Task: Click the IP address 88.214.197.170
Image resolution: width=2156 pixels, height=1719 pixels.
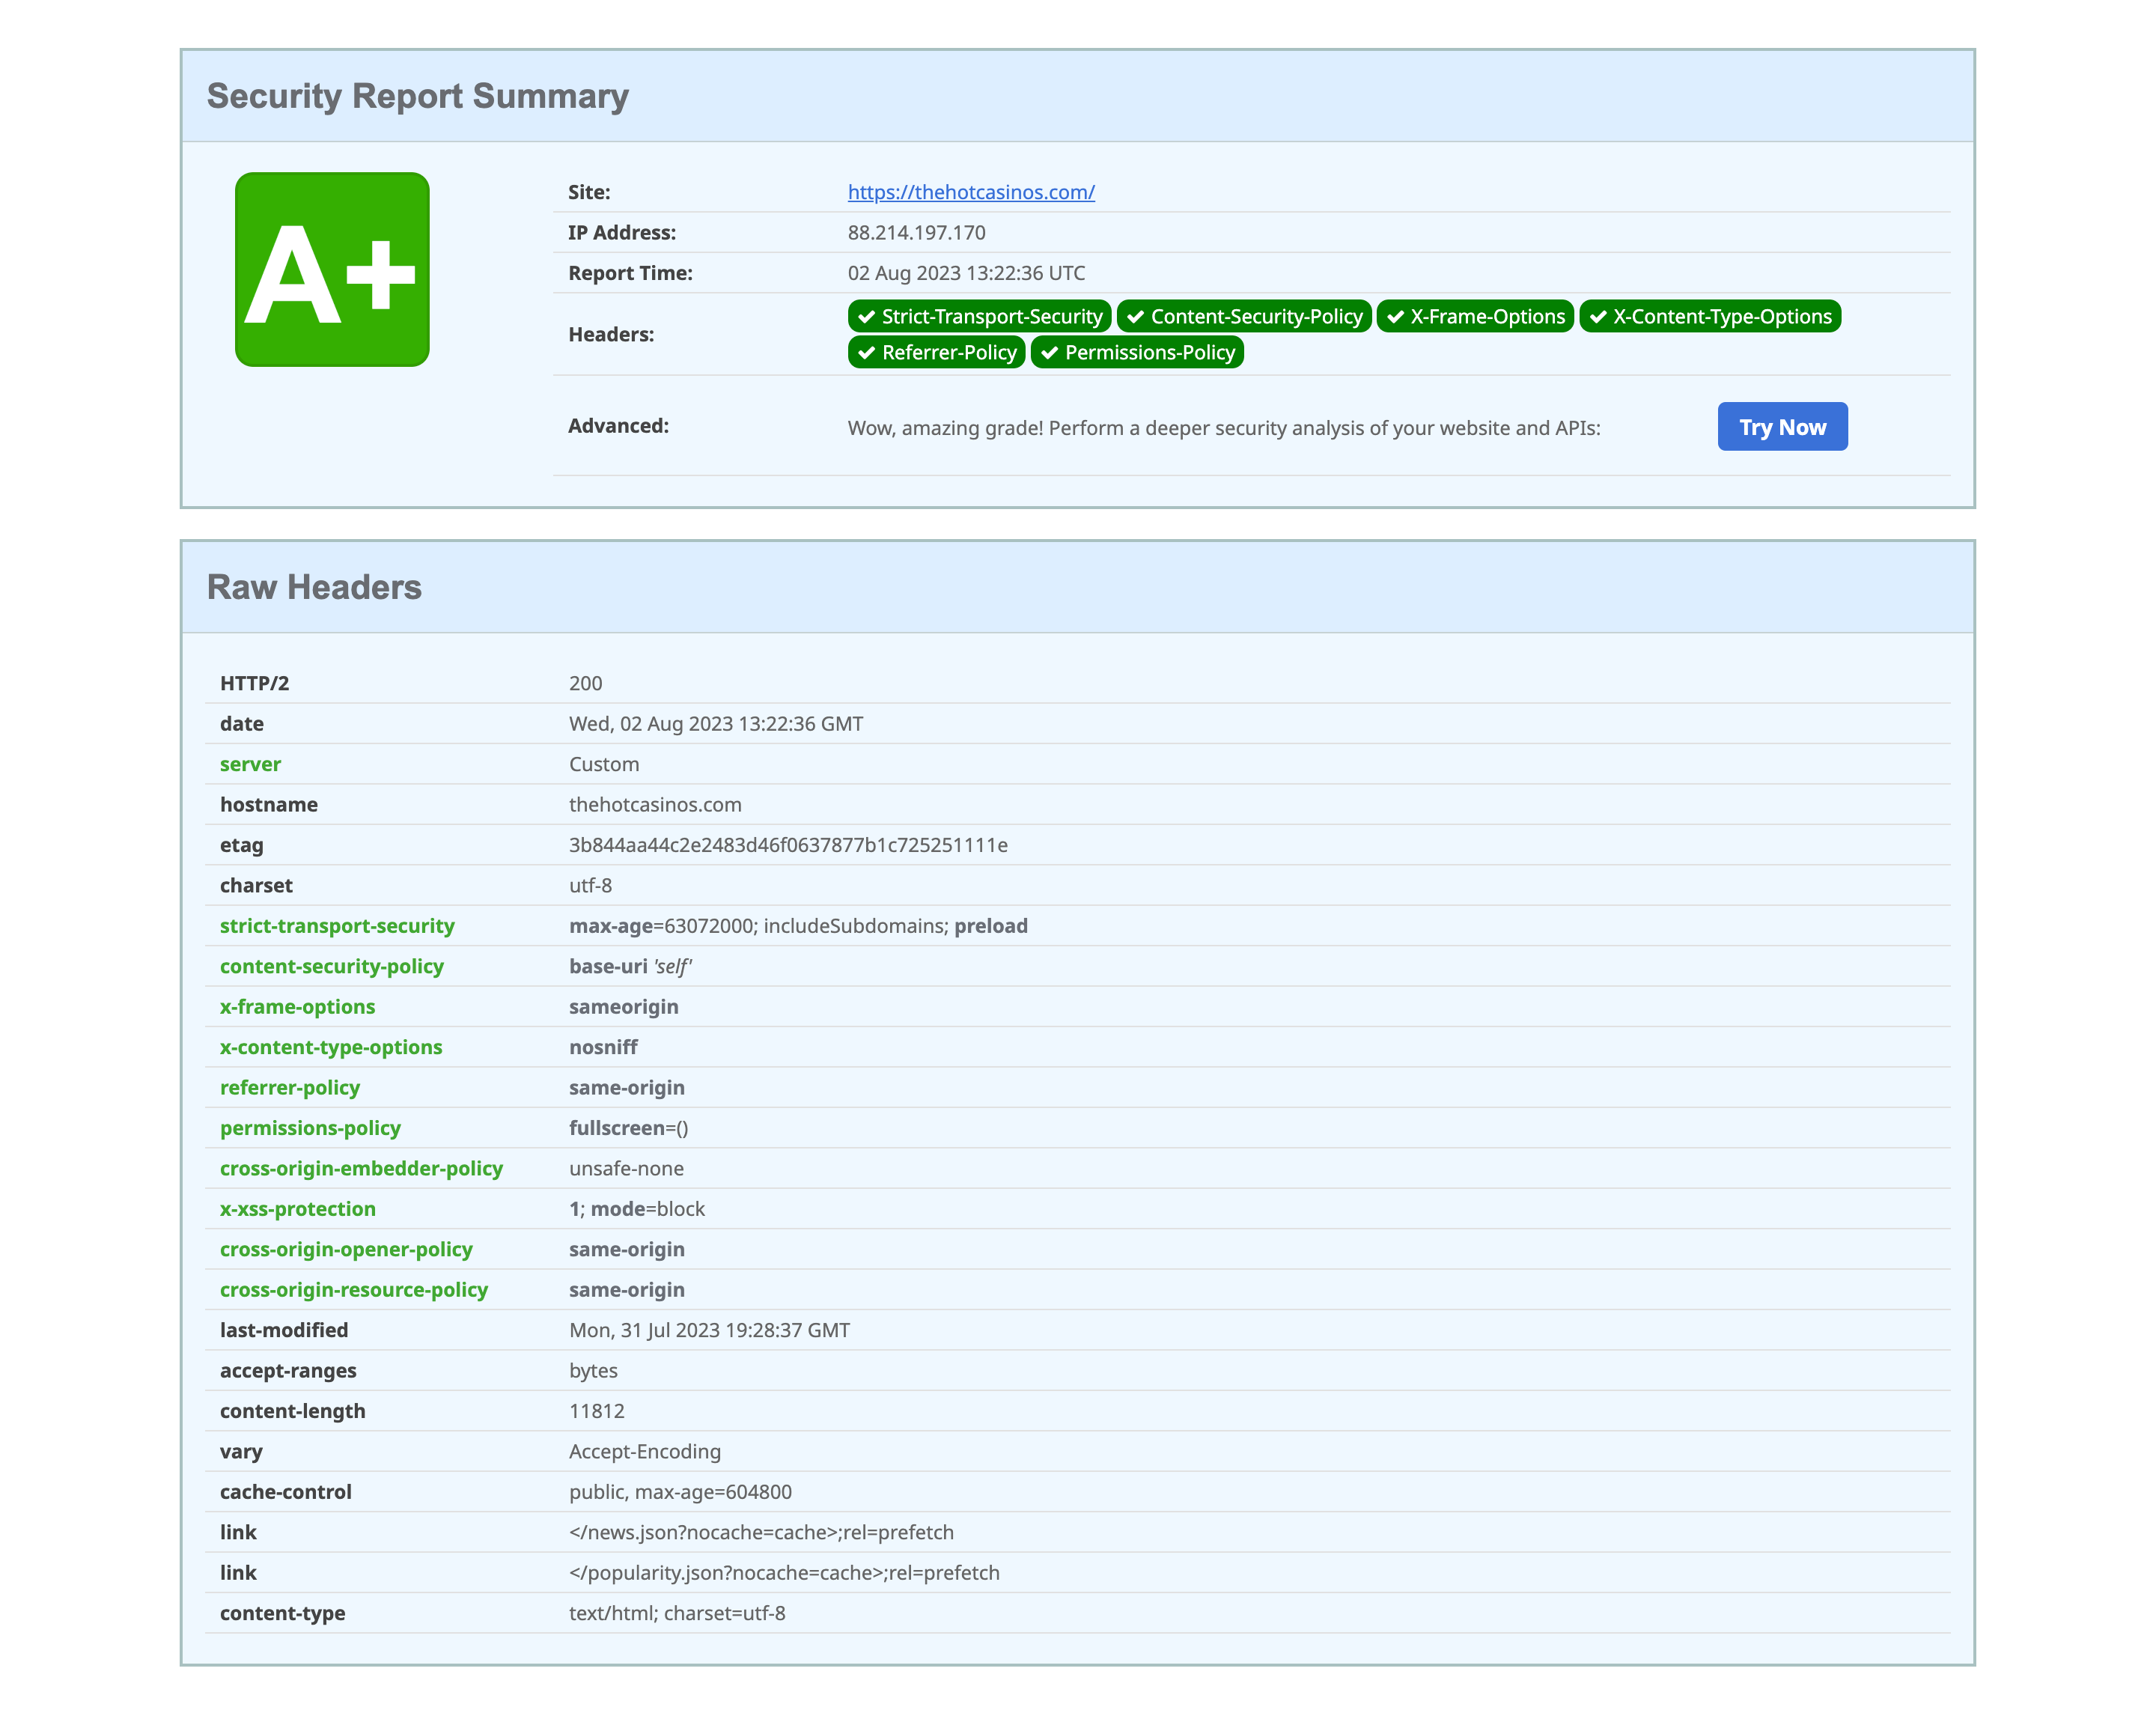Action: 916,233
